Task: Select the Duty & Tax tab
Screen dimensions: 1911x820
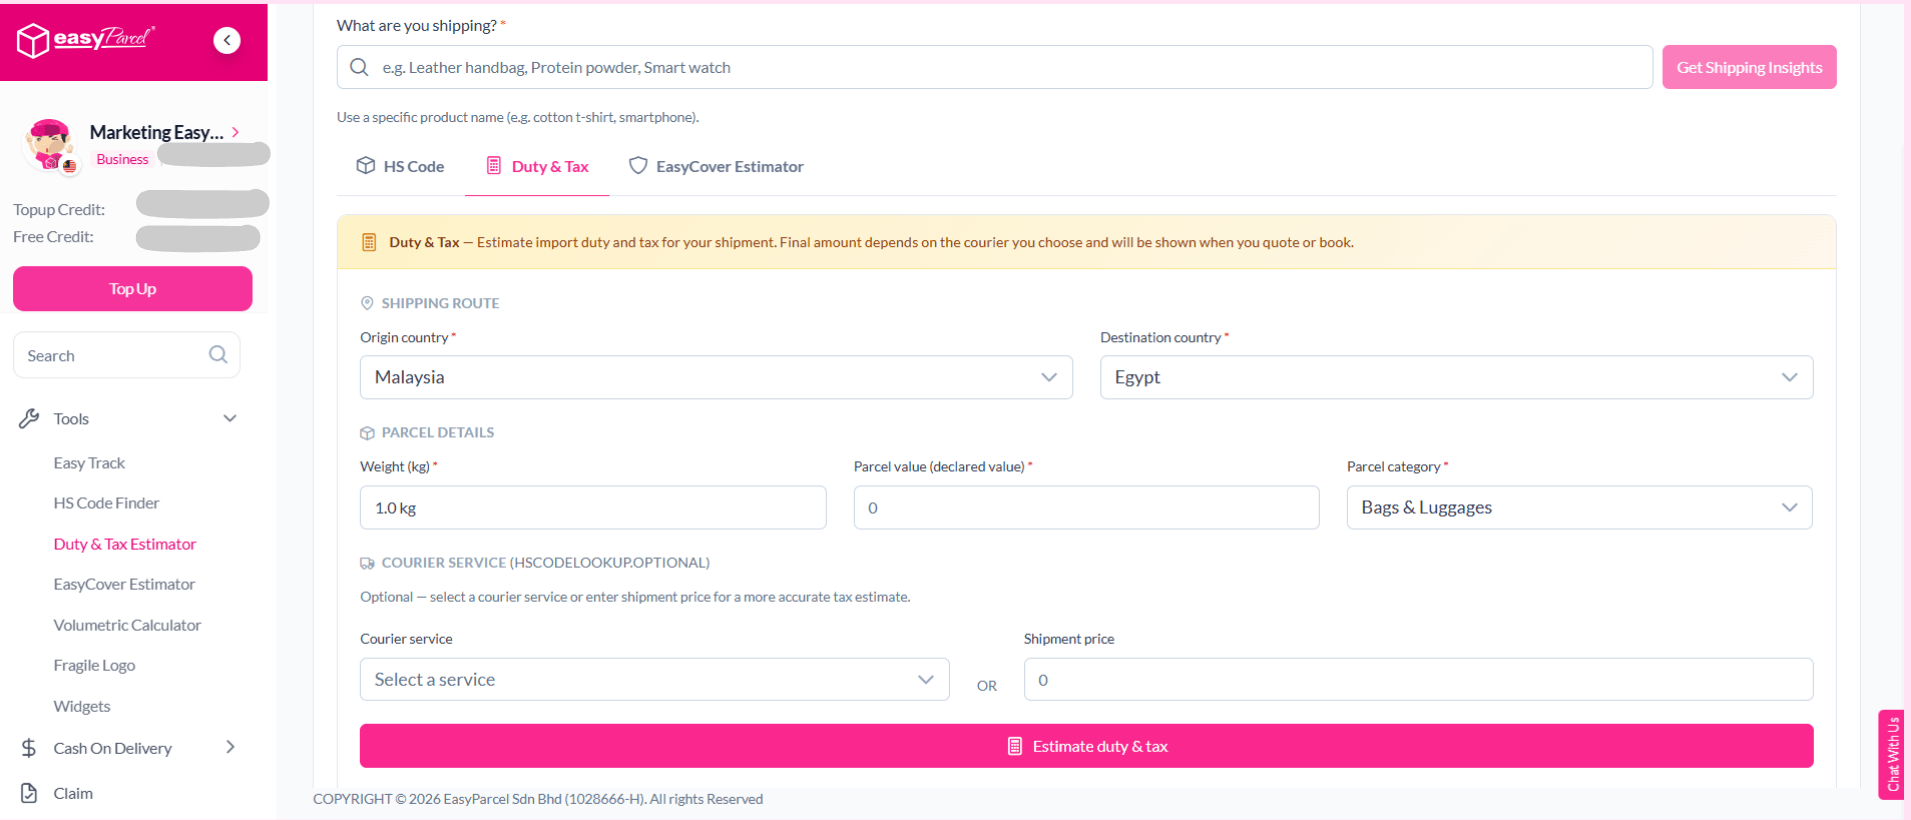Action: (537, 166)
